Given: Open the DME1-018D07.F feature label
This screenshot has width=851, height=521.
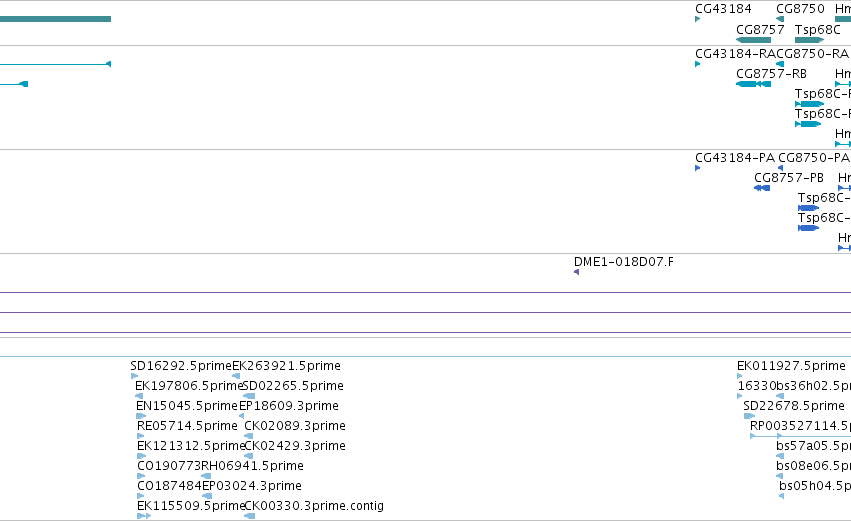Looking at the screenshot, I should tap(624, 262).
